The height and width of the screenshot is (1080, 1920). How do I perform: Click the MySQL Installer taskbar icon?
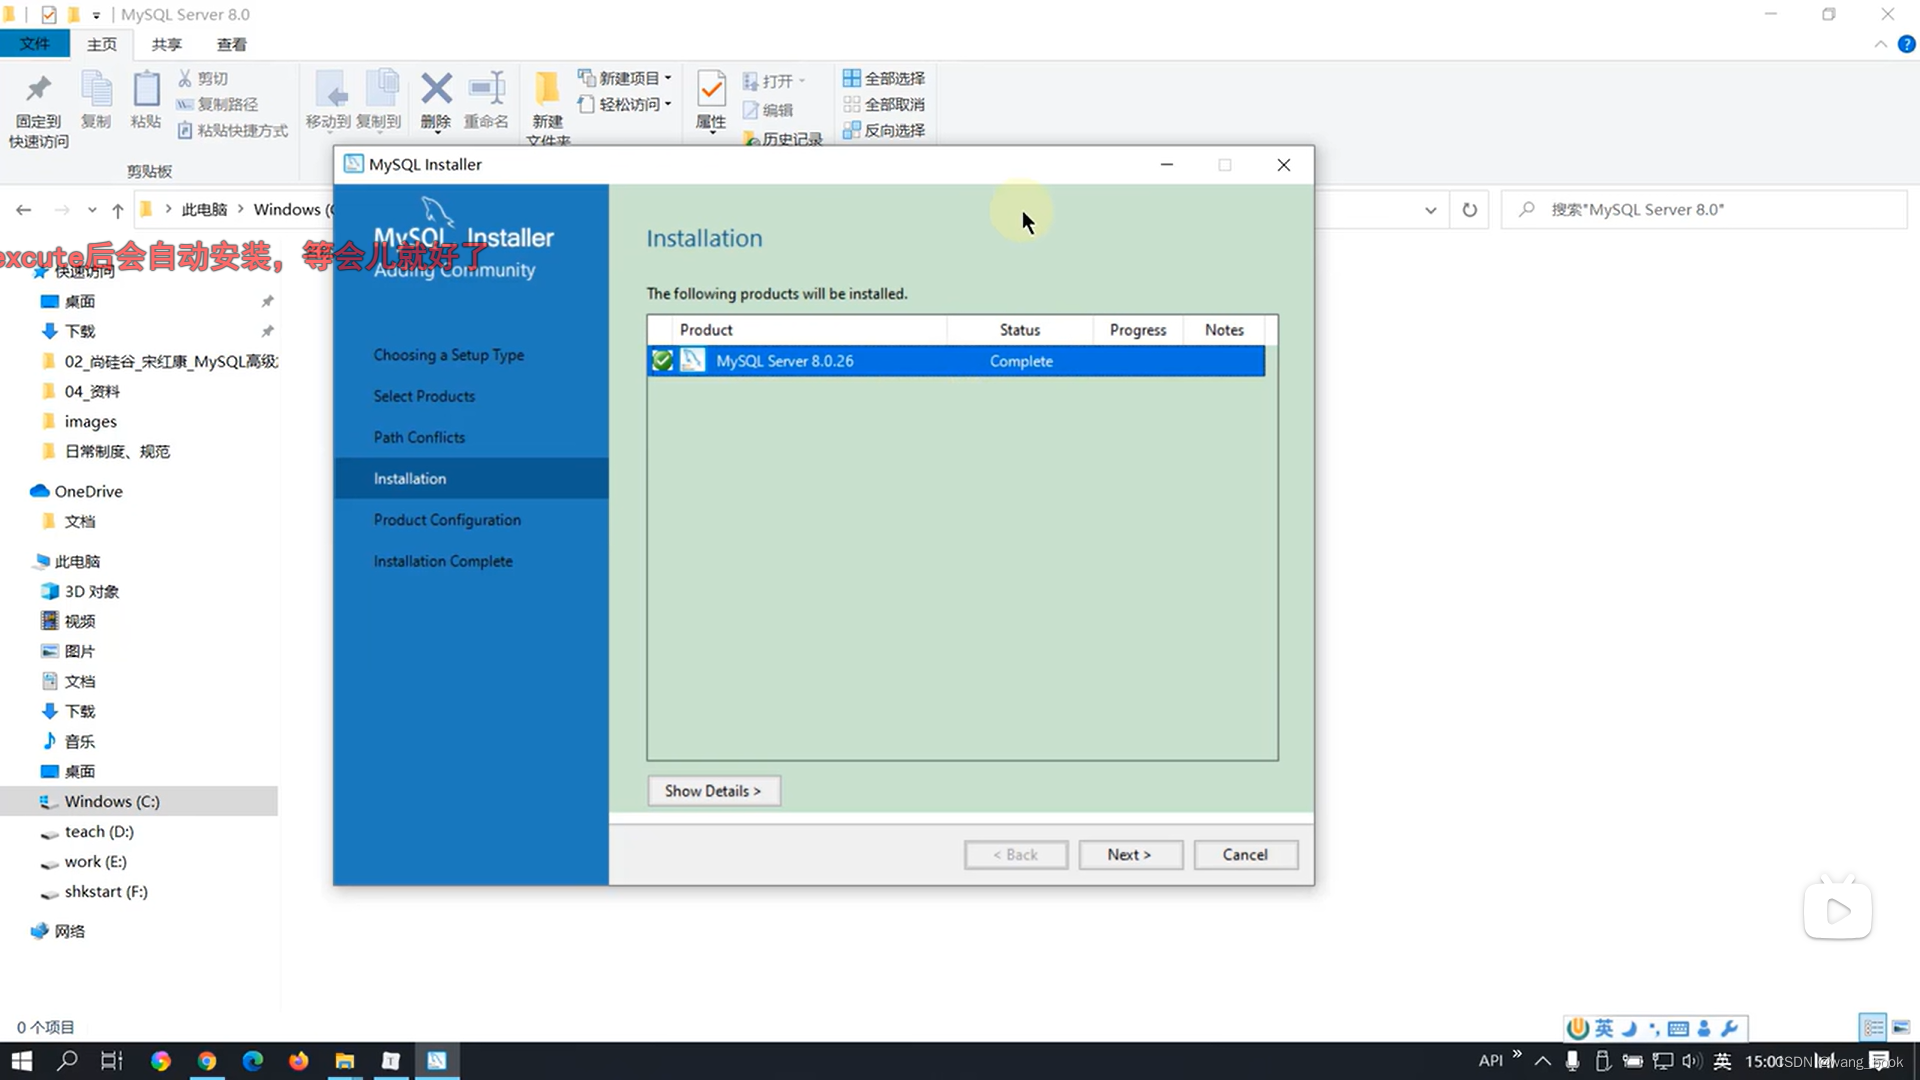(437, 1061)
